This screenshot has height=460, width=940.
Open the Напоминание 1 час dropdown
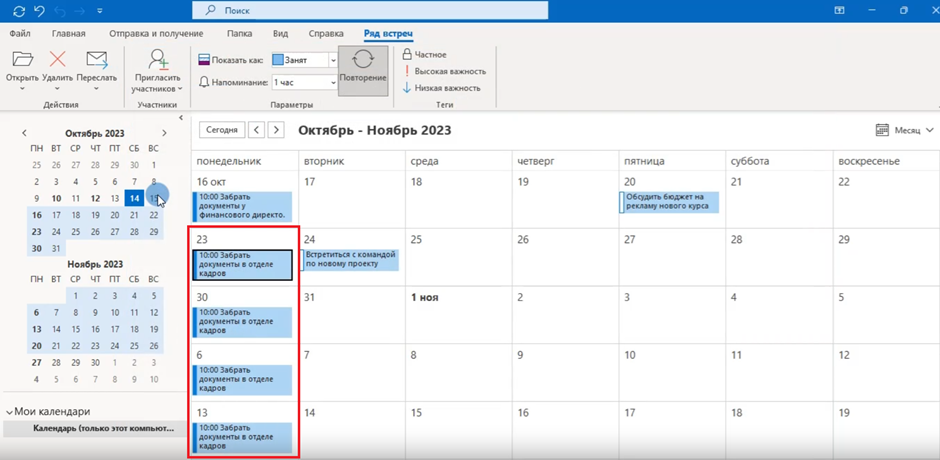coord(333,82)
